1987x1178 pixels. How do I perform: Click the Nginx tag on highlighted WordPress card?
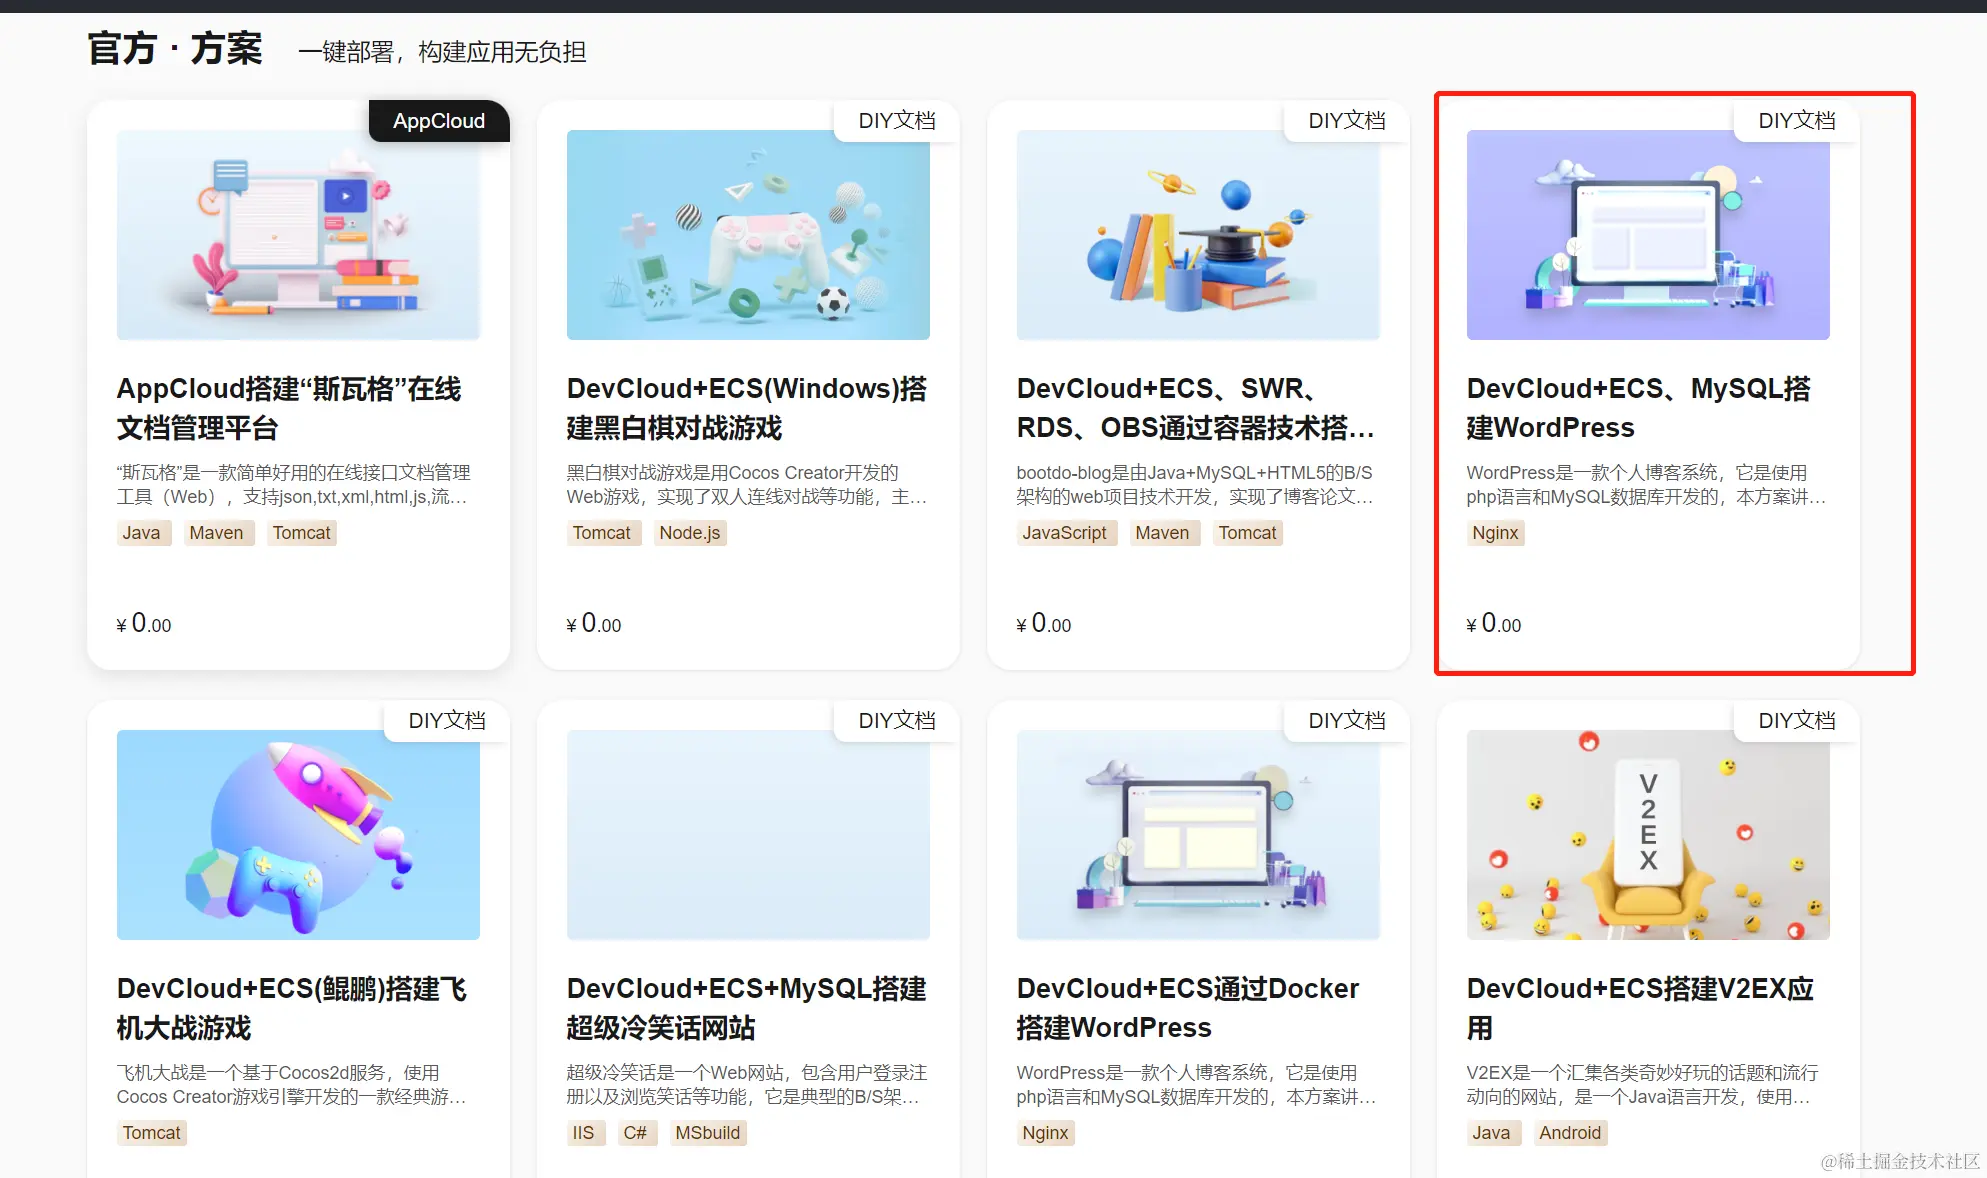tap(1495, 533)
